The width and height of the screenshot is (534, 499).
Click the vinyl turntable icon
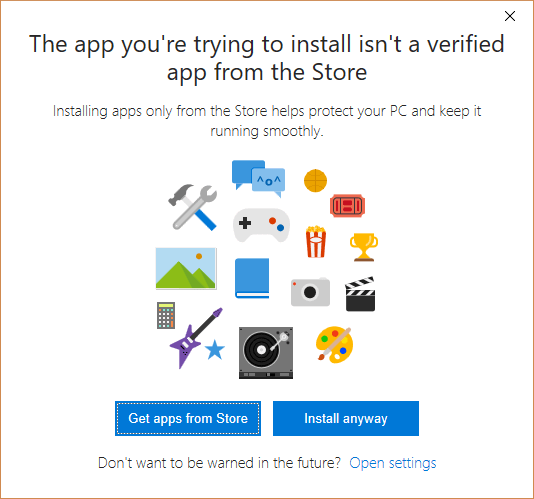(266, 353)
